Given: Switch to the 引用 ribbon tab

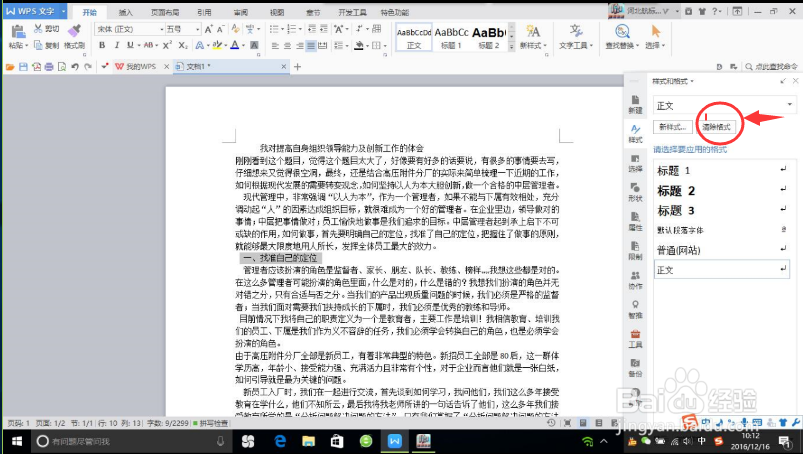Looking at the screenshot, I should (x=204, y=12).
